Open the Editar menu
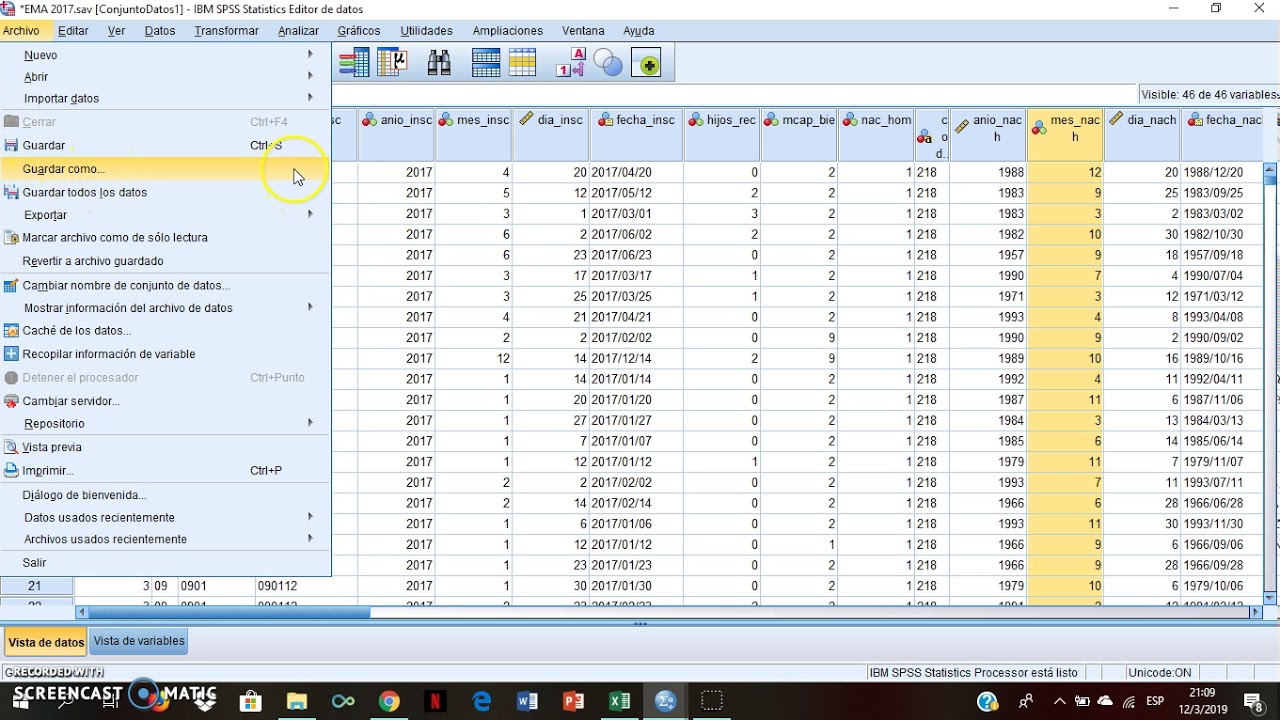The width and height of the screenshot is (1280, 720). (73, 31)
